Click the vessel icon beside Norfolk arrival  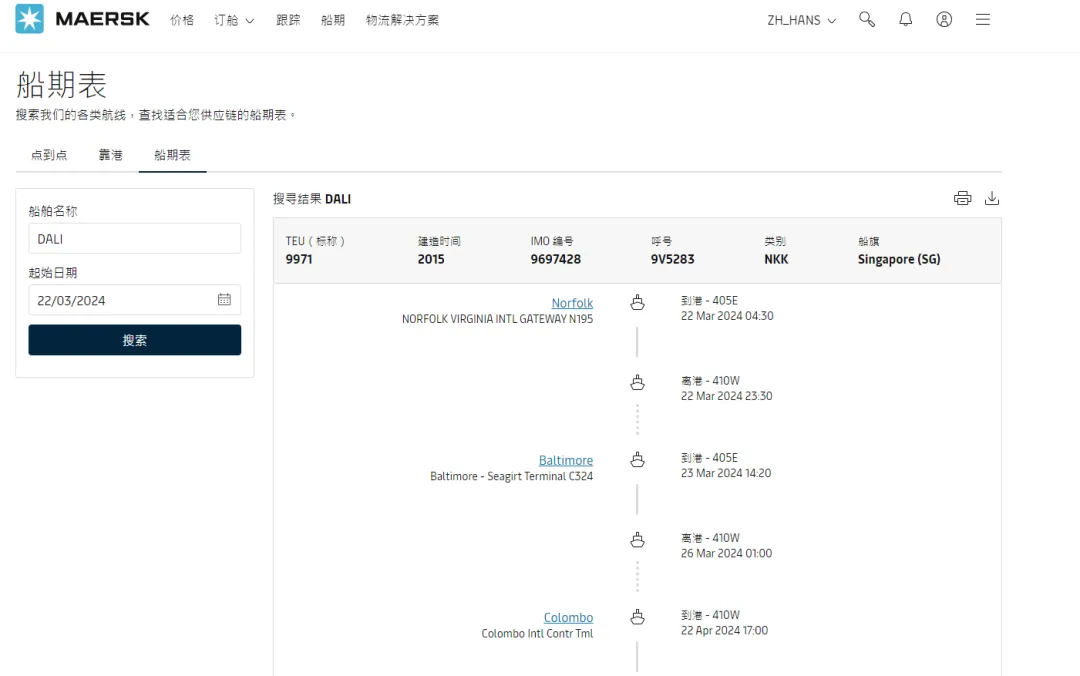637,303
